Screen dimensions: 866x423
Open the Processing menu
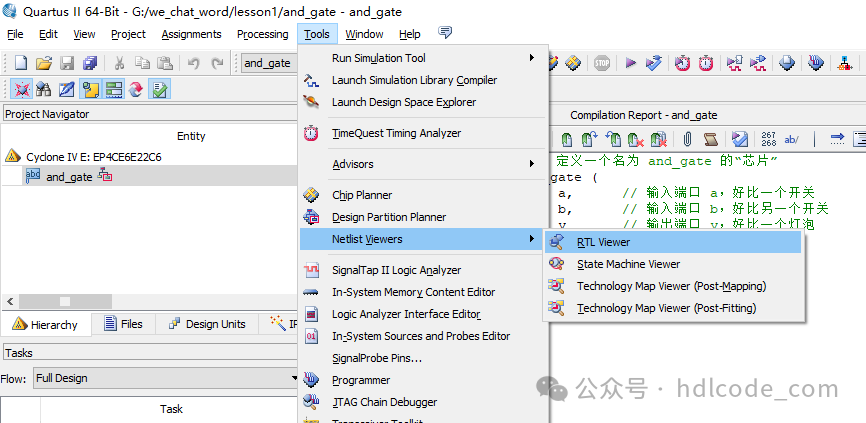pos(262,34)
